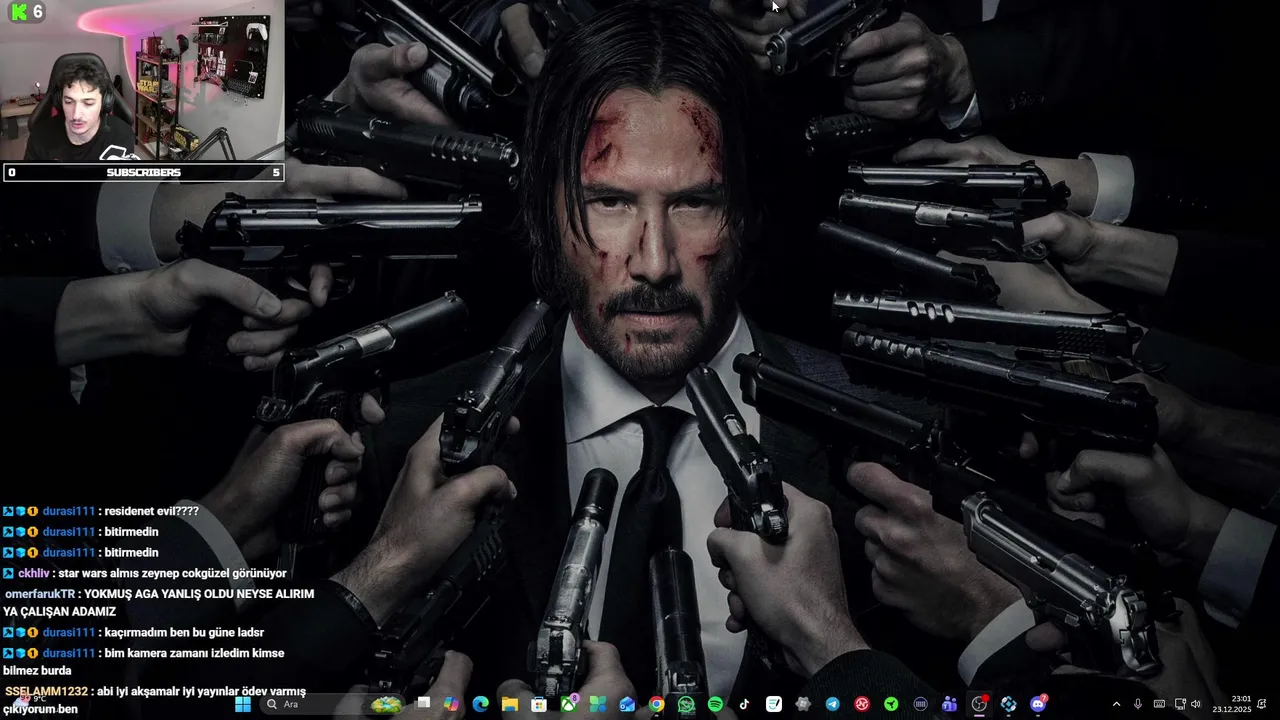Click the message 'bim kamera zamanı izledim kimse'
This screenshot has width=1280, height=720.
[x=194, y=653]
